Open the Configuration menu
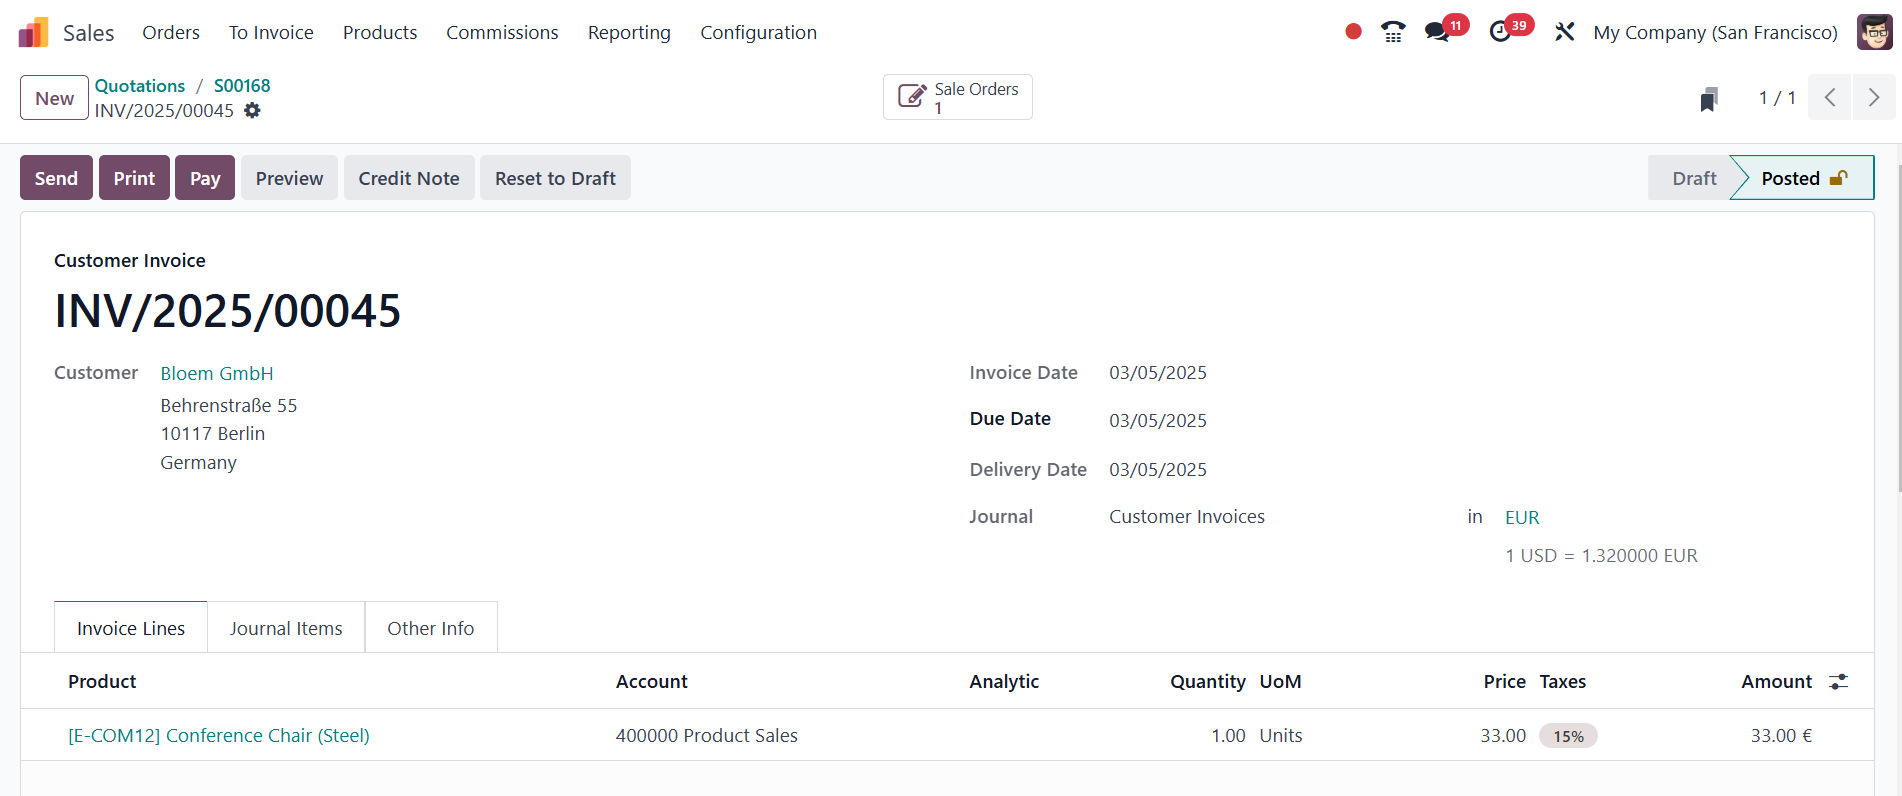 [x=758, y=33]
